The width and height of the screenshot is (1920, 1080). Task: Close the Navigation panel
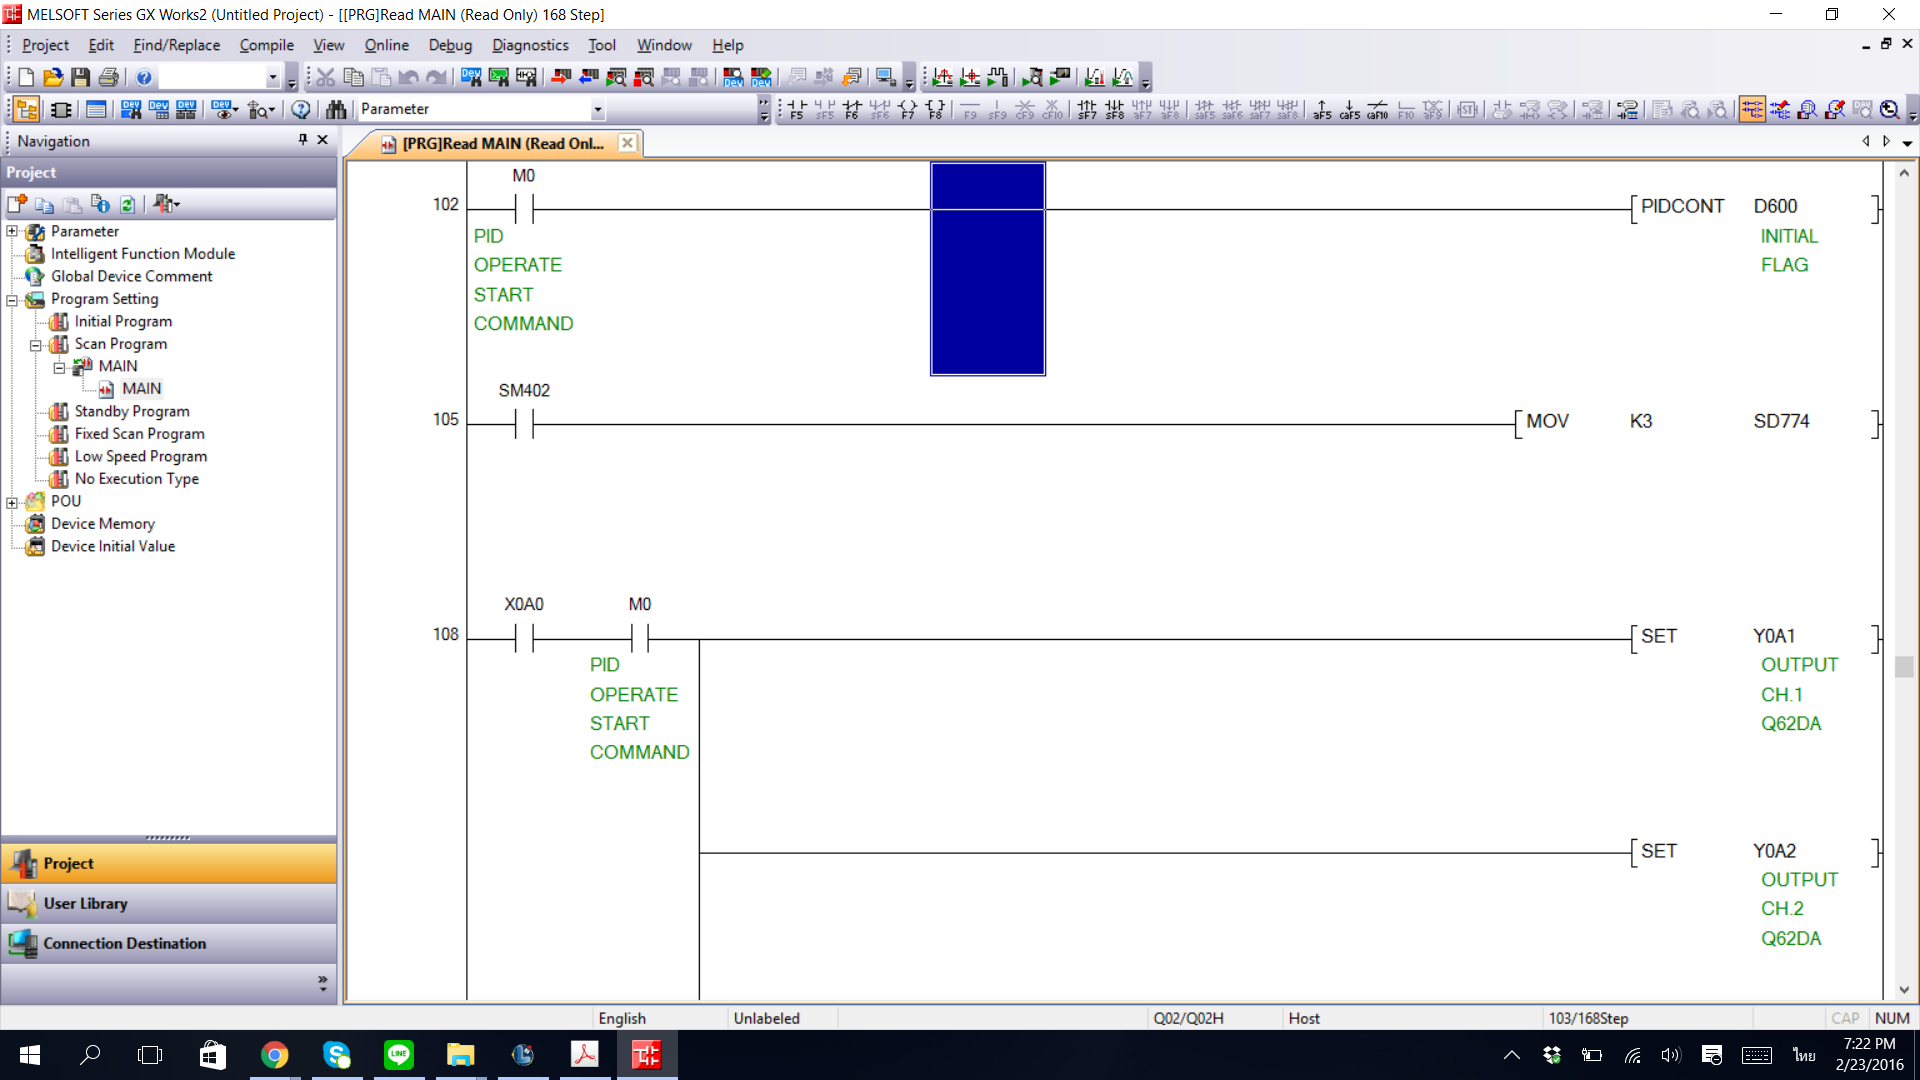pyautogui.click(x=322, y=140)
